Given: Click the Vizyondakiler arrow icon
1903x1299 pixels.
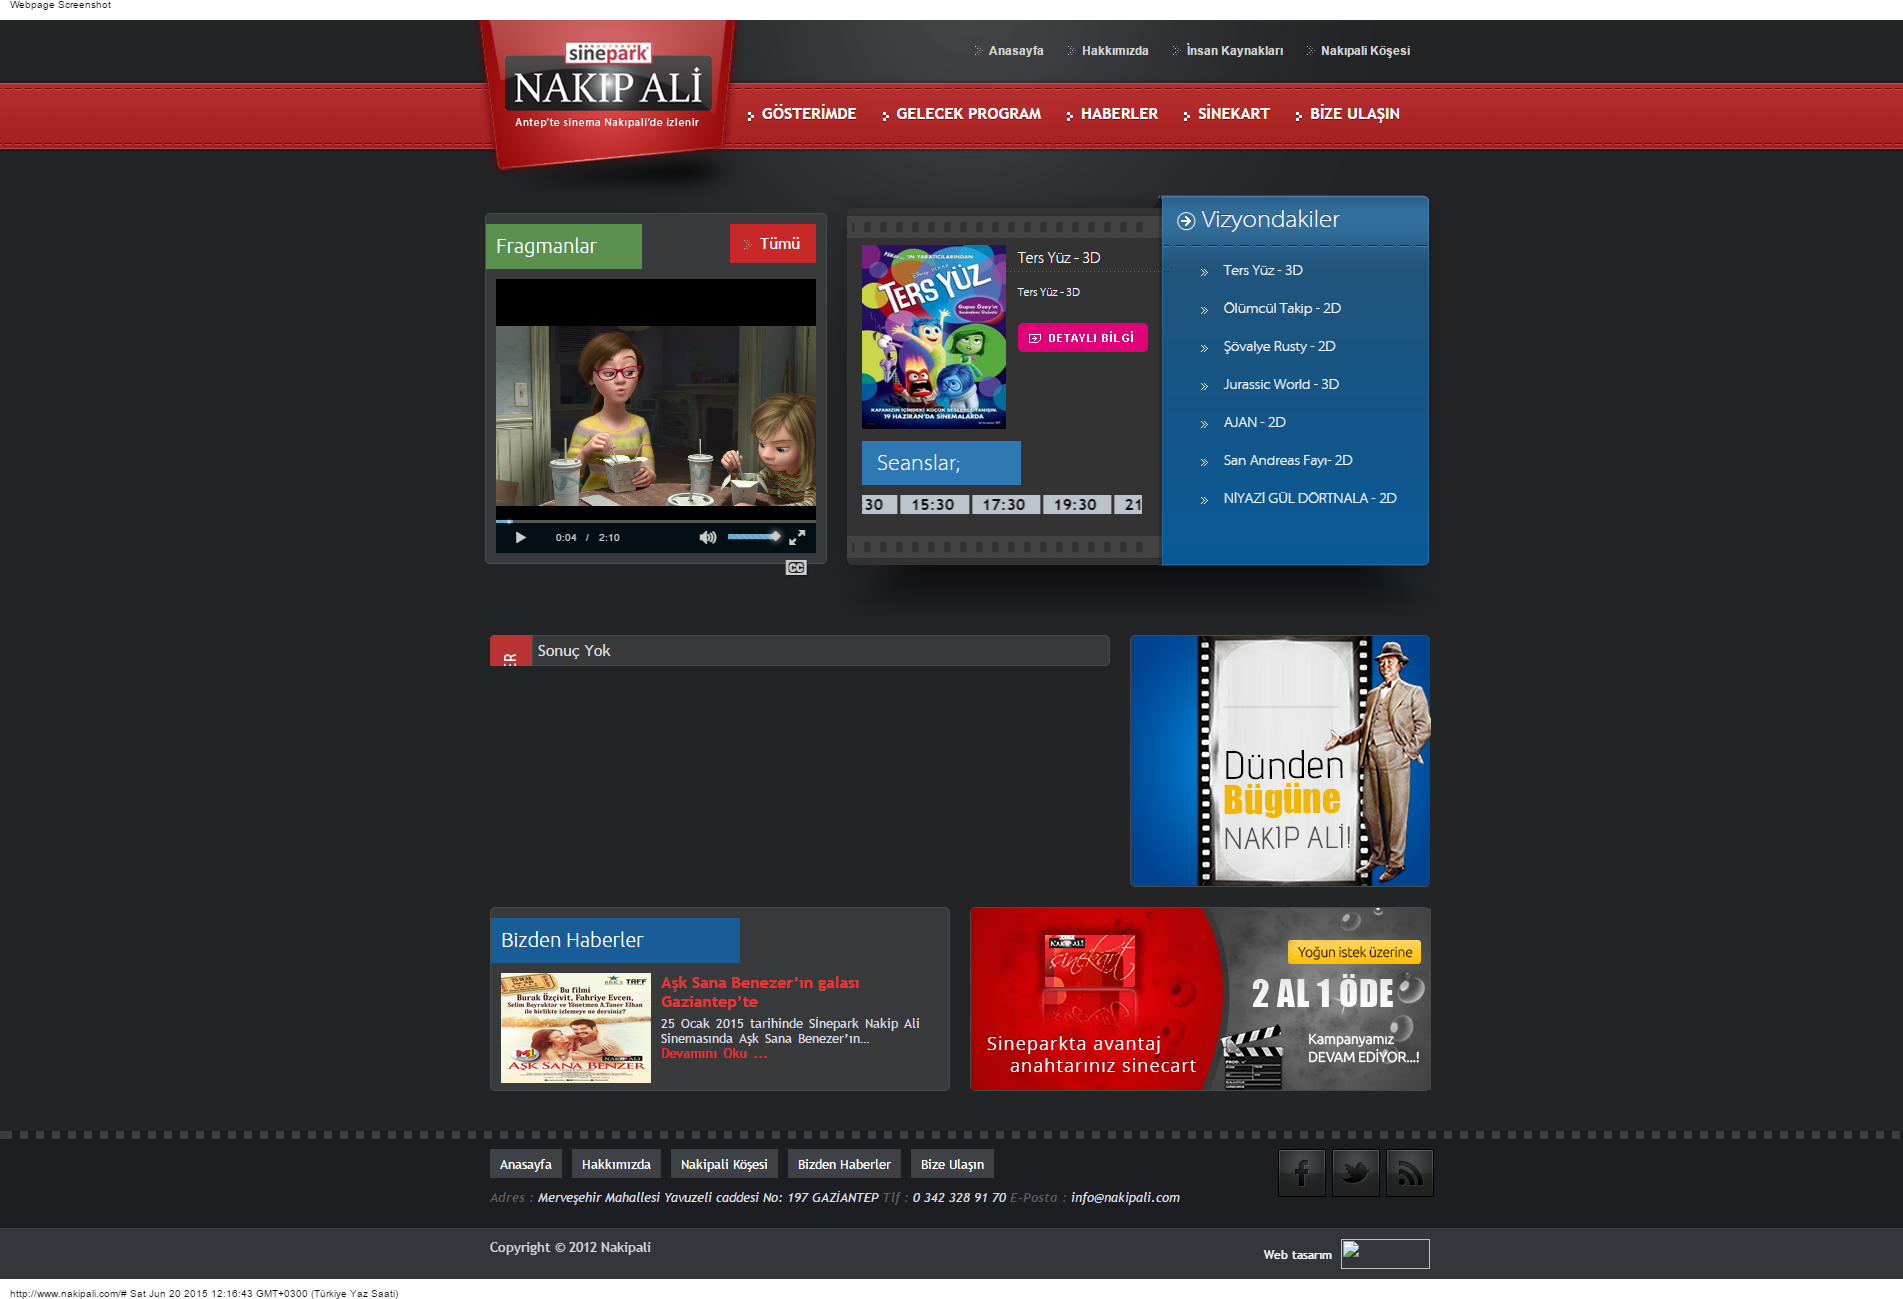Looking at the screenshot, I should pos(1186,221).
